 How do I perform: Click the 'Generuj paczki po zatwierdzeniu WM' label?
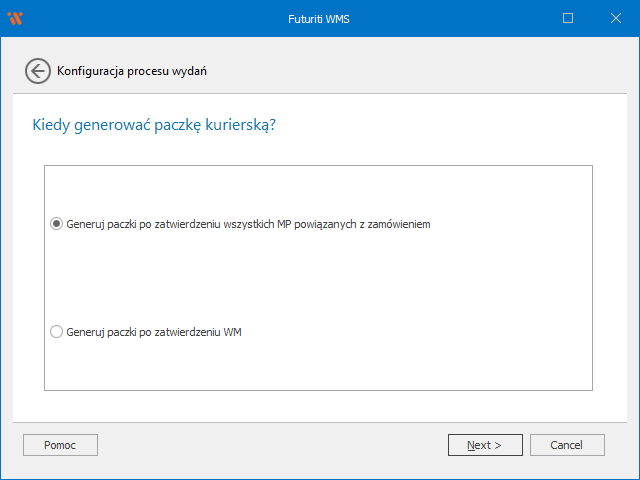[x=154, y=332]
